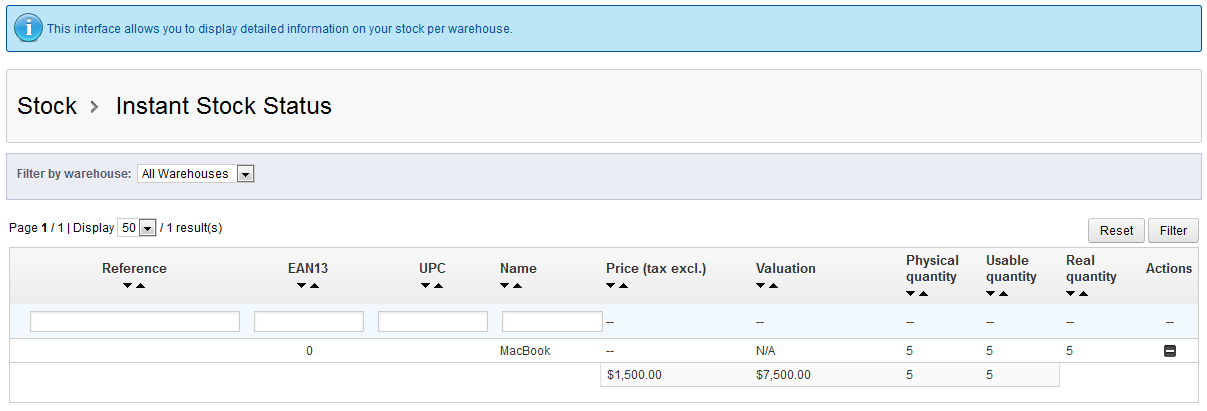
Task: Sort Usable quantity ascending using up arrow
Action: 1004,294
